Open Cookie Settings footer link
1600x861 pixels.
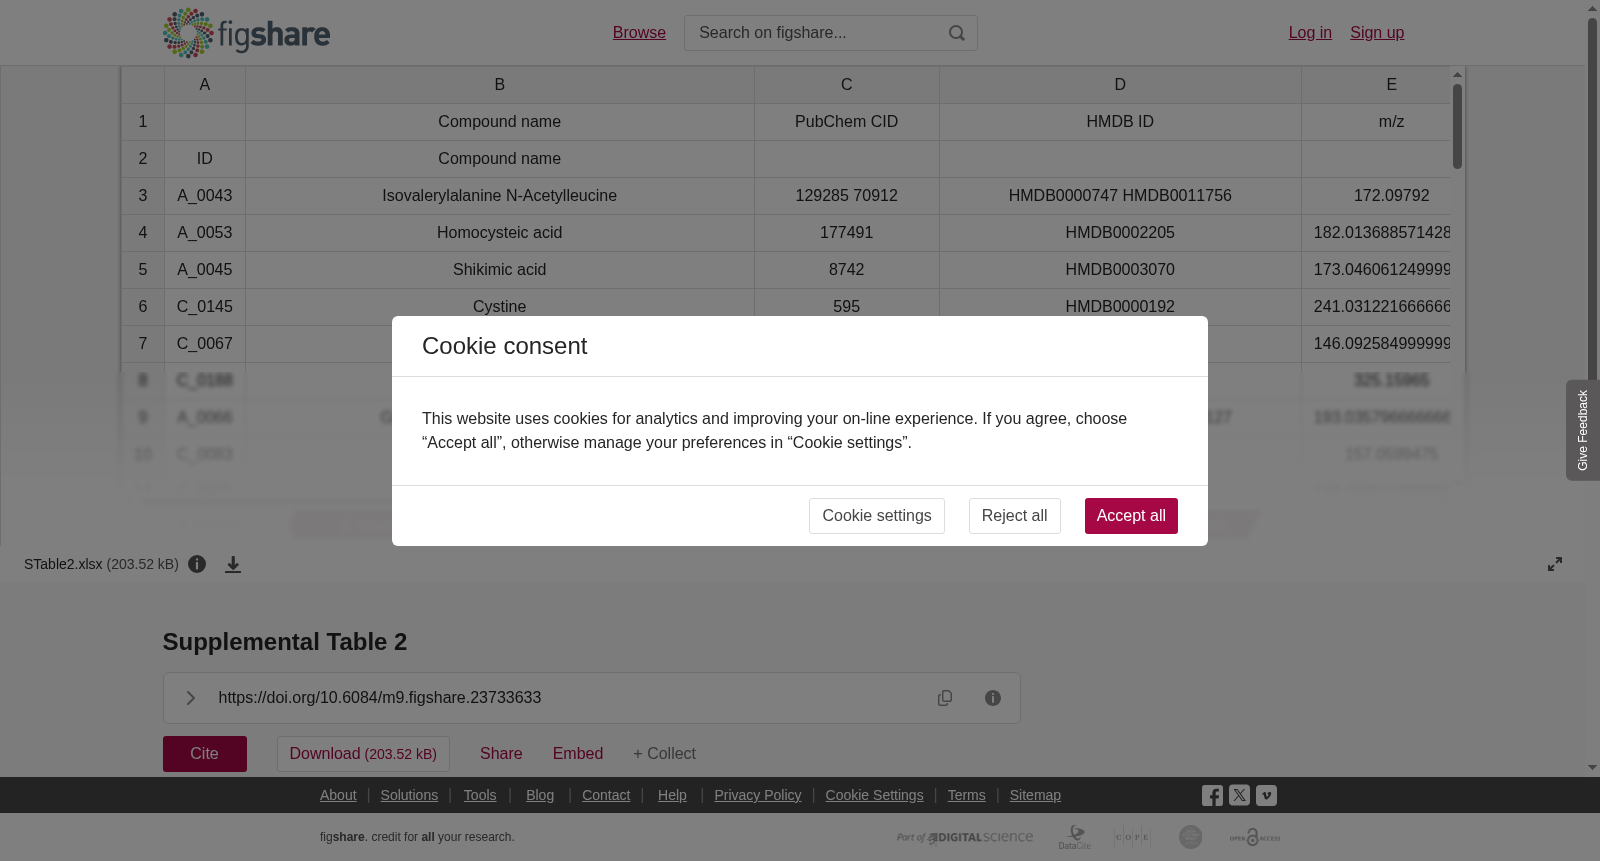pos(874,795)
